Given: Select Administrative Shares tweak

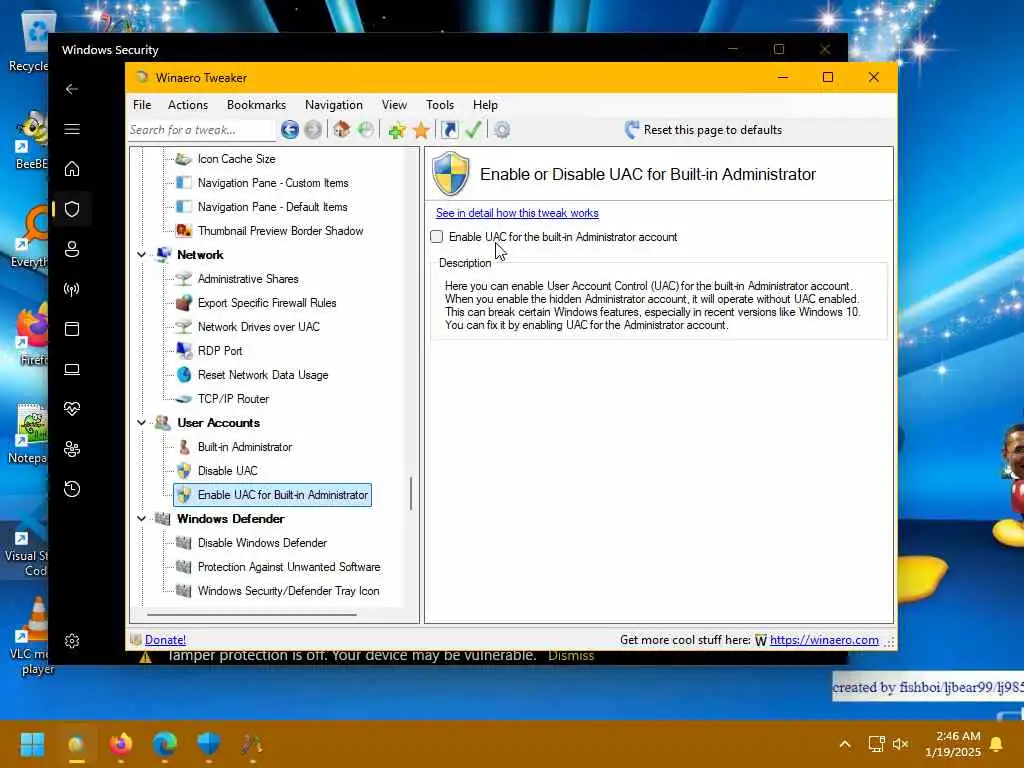Looking at the screenshot, I should point(248,279).
